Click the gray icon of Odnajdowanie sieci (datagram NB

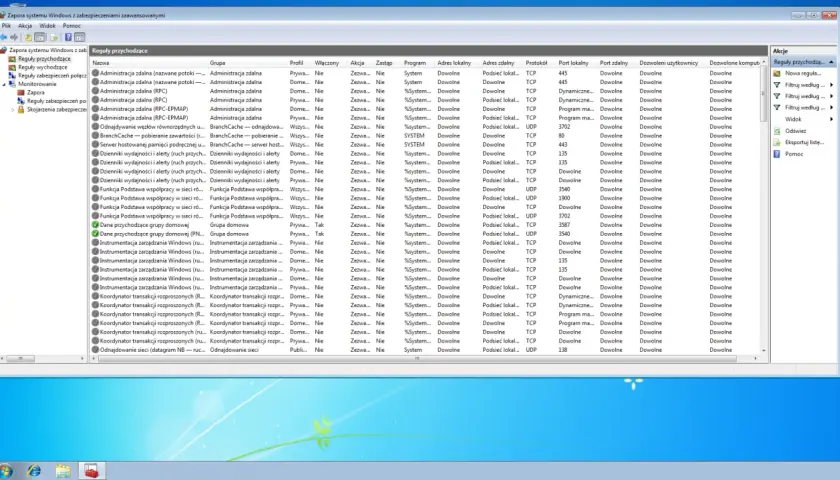pyautogui.click(x=95, y=349)
